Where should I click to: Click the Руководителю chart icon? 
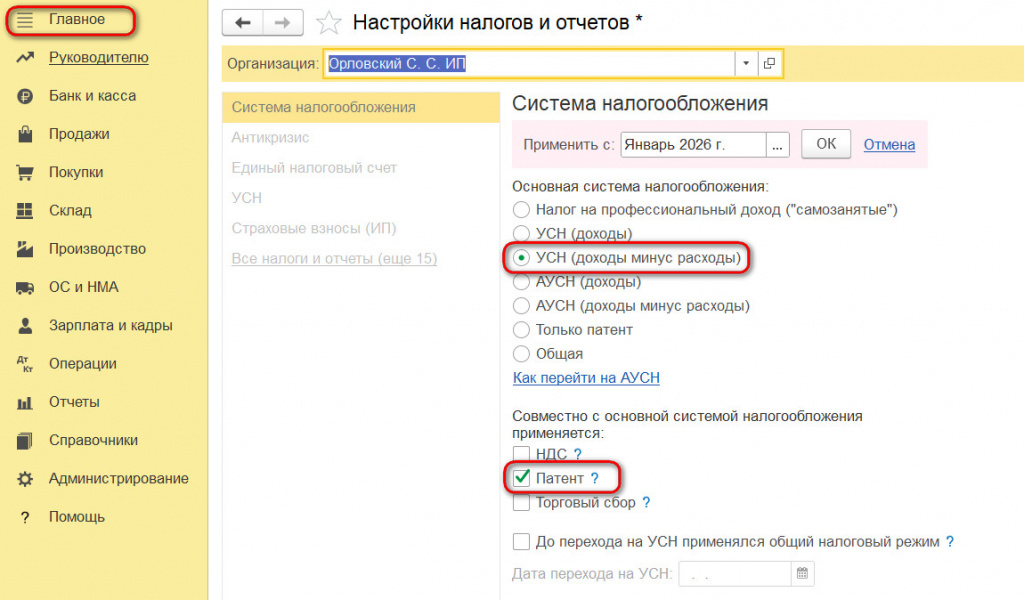25,58
